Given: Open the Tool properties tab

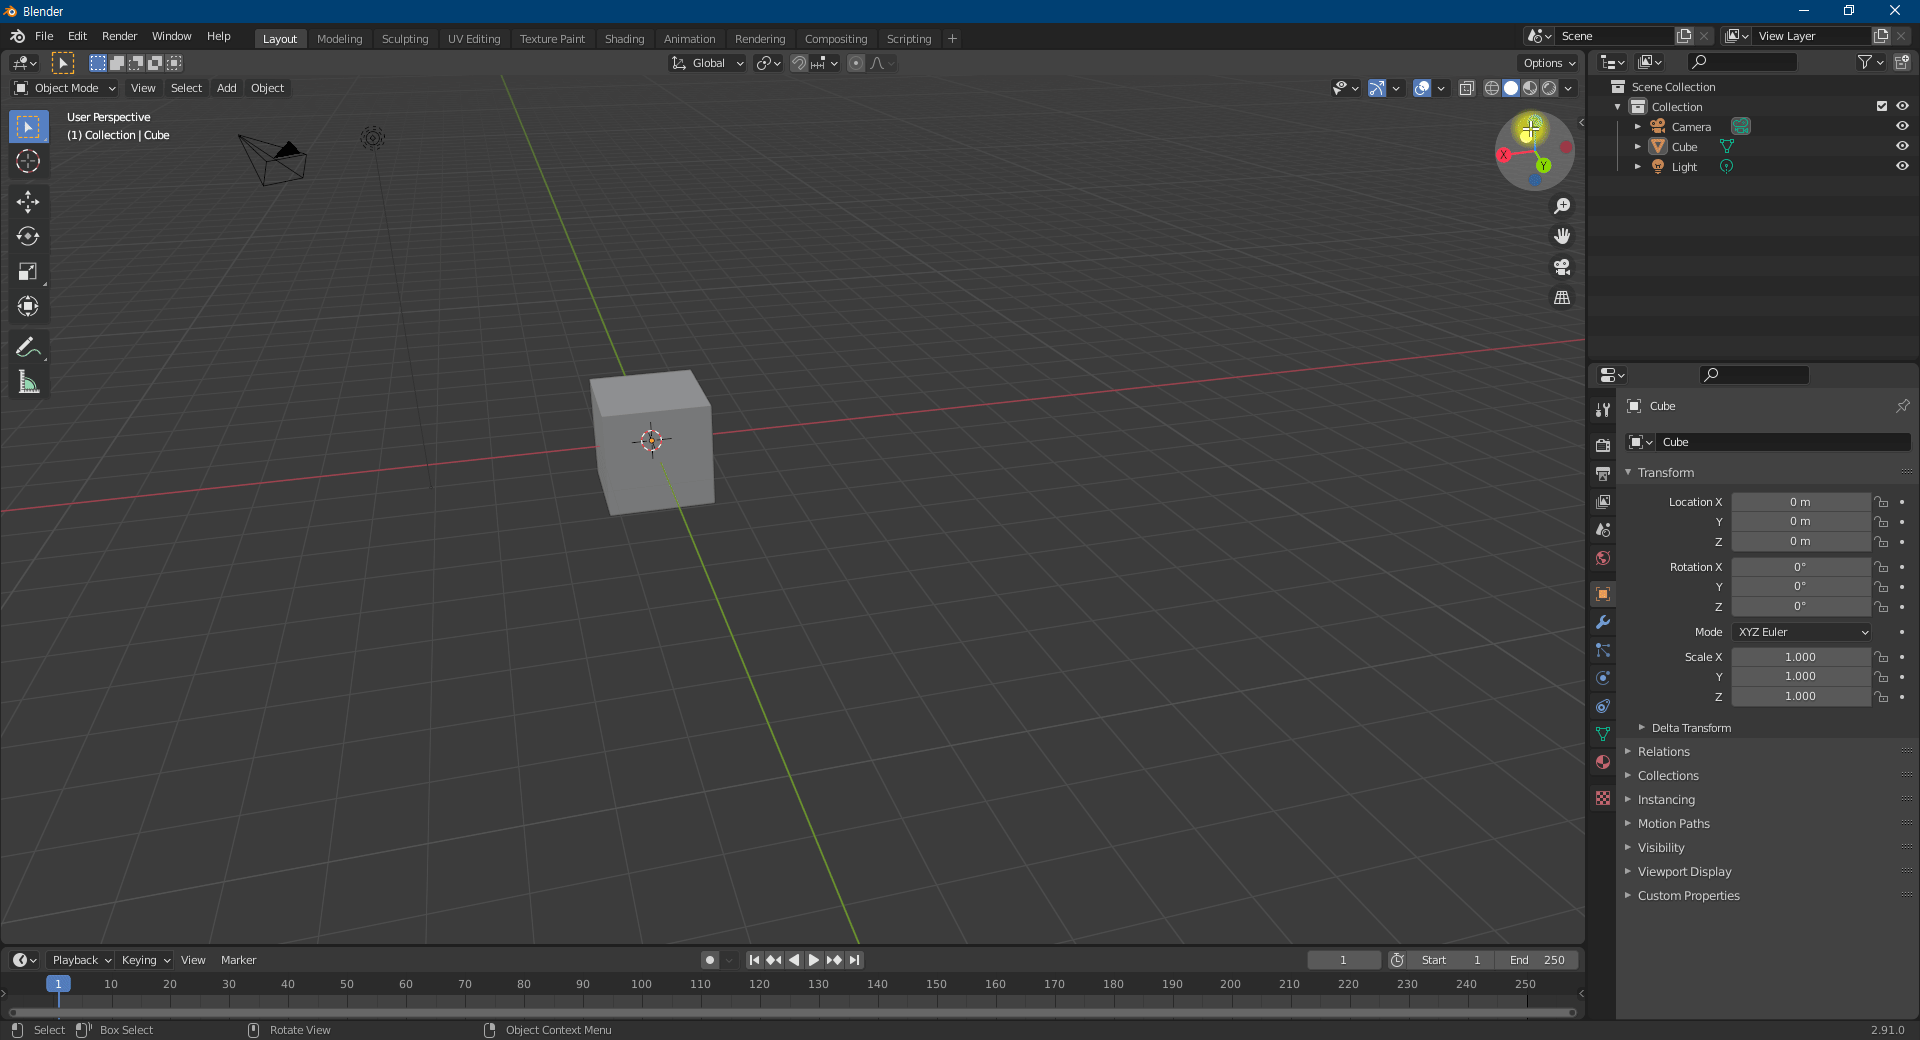Looking at the screenshot, I should click(1603, 410).
